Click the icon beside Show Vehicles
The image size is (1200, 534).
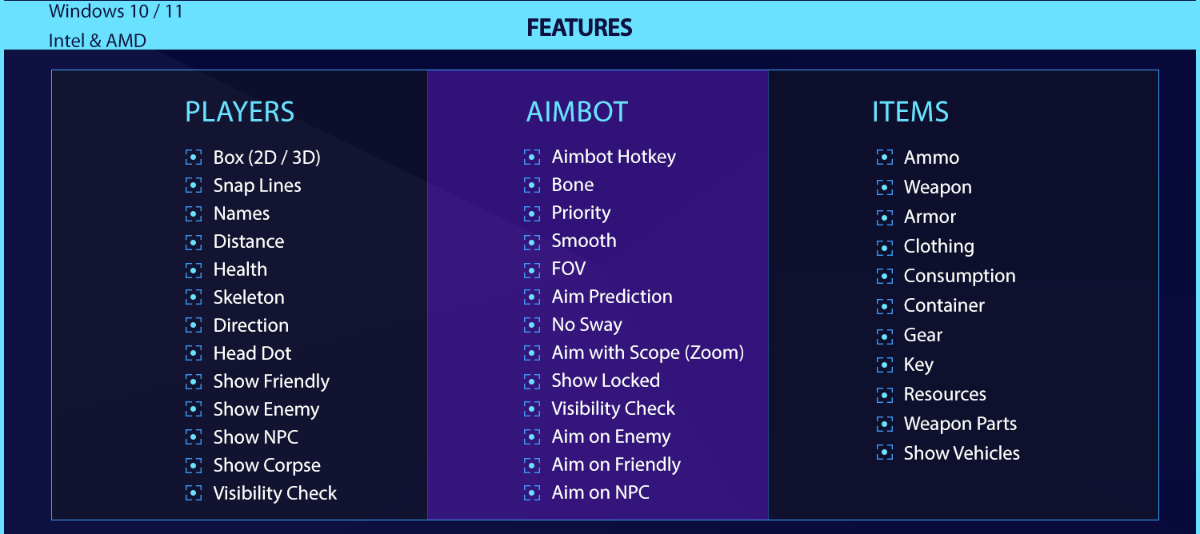click(885, 453)
